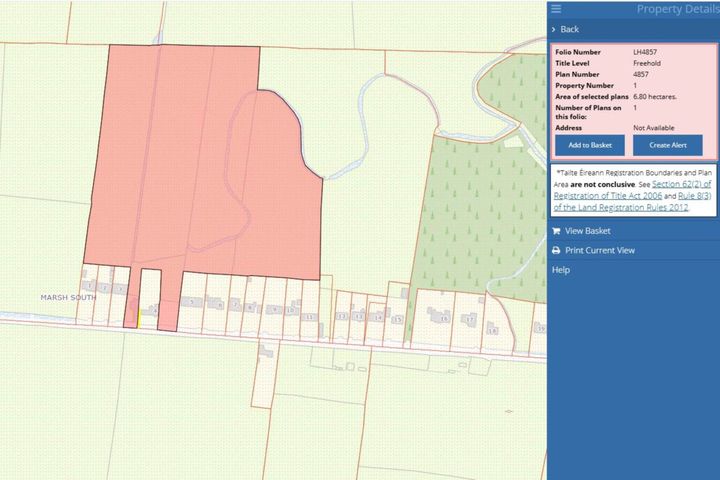Select house plot number 16 on map

click(434, 318)
